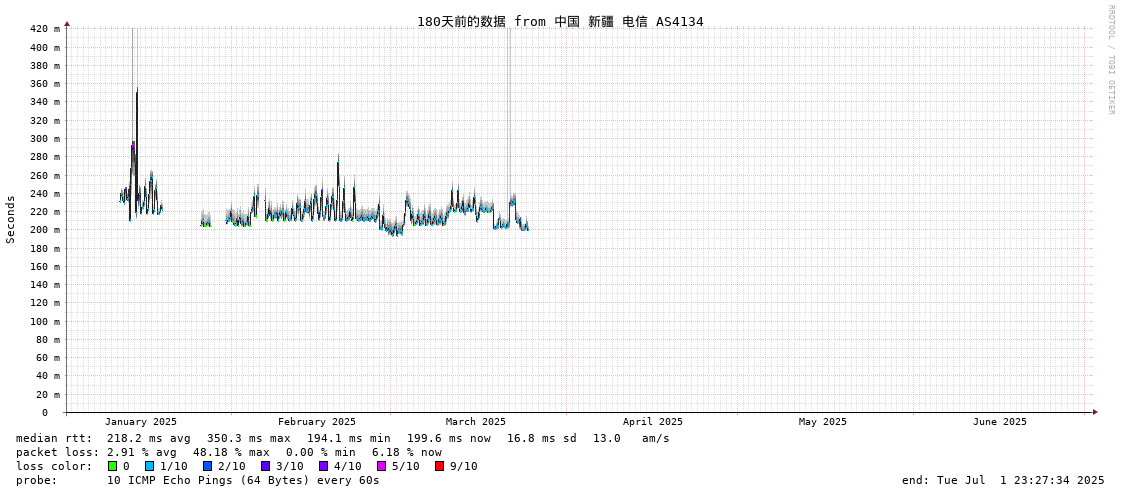This screenshot has height=494, width=1121.
Task: Click the January 2025 axis label
Action: 141,422
